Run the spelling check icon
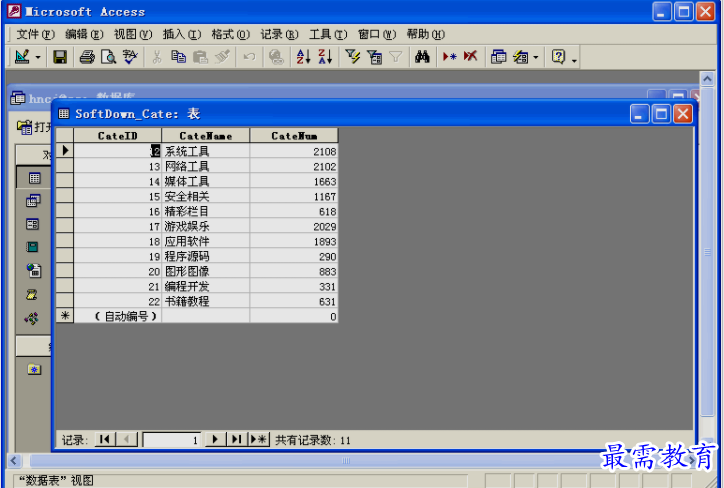 [130, 57]
